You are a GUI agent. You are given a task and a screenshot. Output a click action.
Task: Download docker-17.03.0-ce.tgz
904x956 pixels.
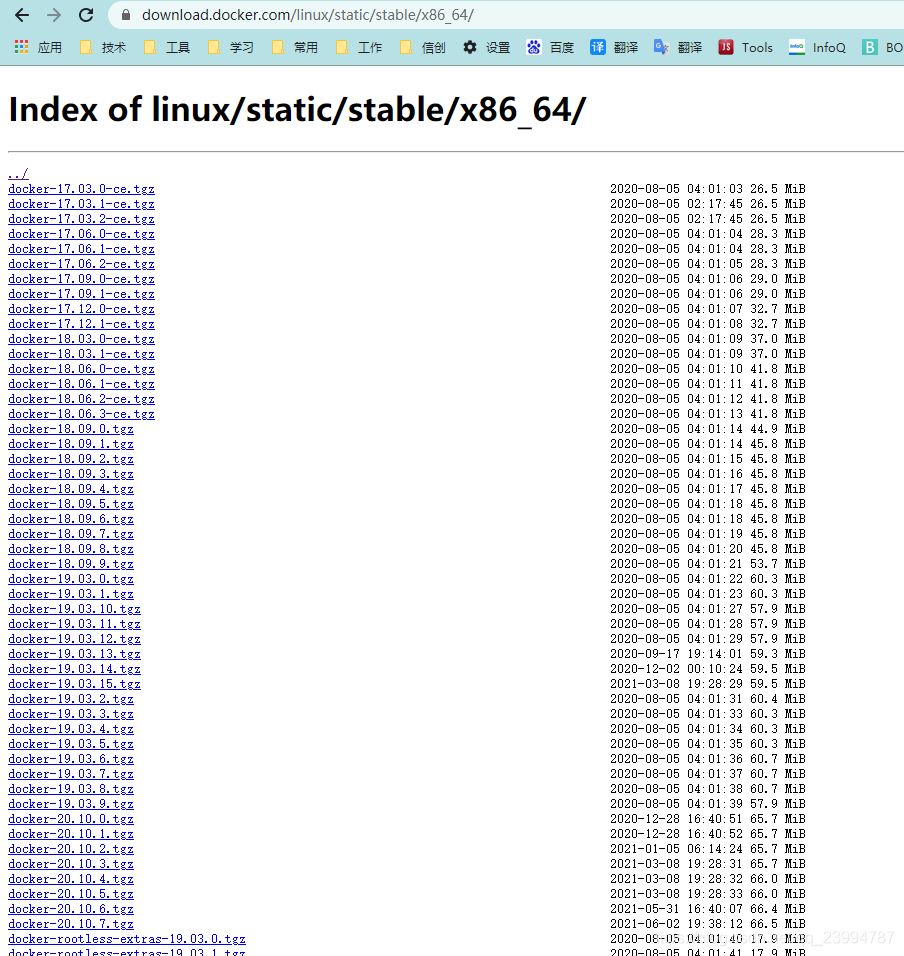[81, 189]
